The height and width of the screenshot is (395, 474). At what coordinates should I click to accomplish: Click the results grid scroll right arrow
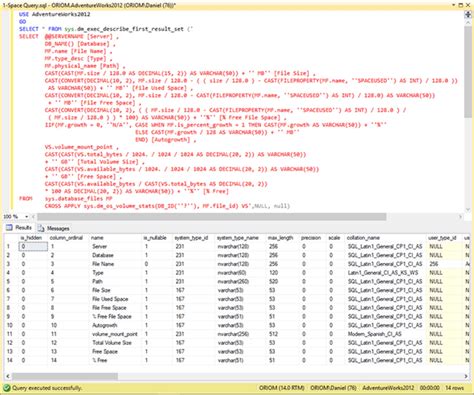click(466, 376)
